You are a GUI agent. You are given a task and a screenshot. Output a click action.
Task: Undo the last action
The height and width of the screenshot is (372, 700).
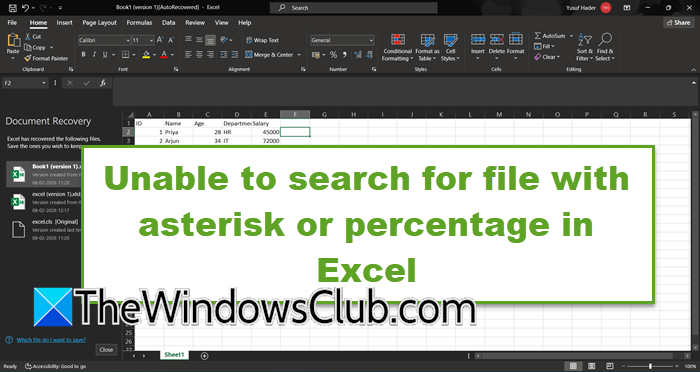pyautogui.click(x=26, y=8)
